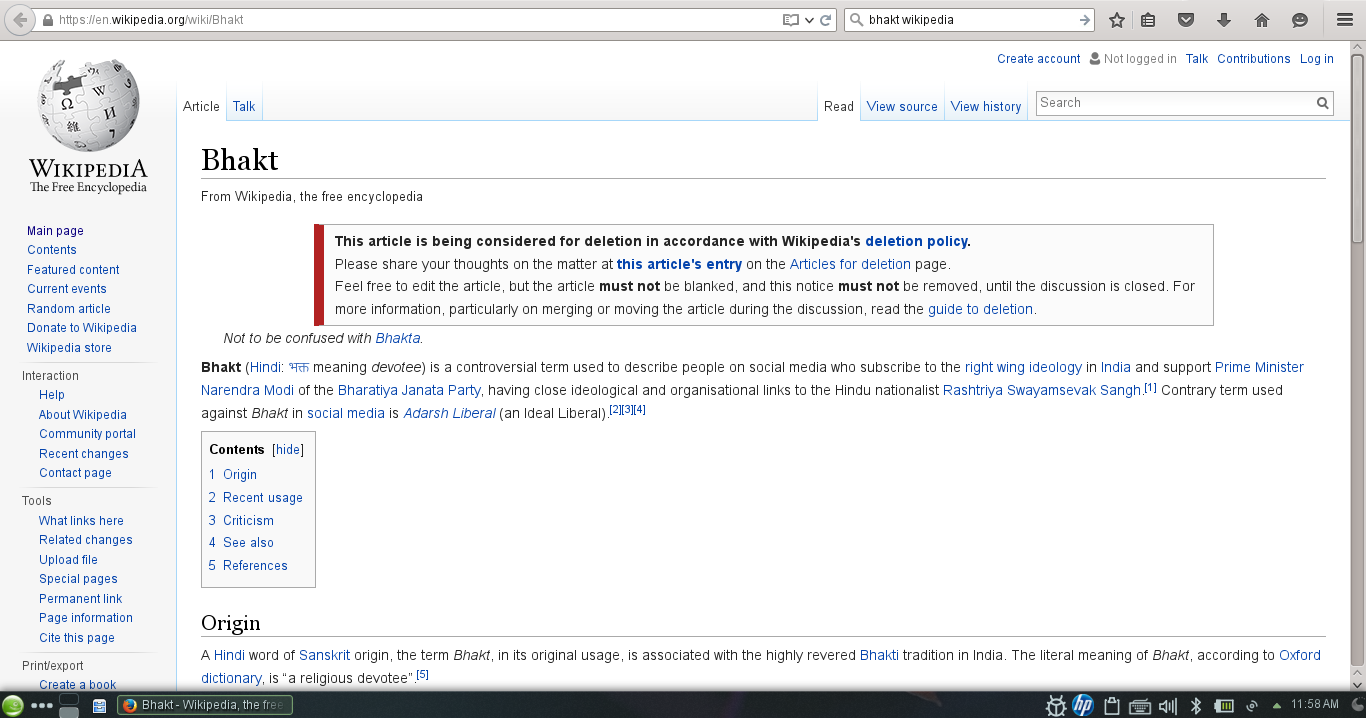Viewport: 1366px width, 718px height.
Task: Click the Firefox search bar text field
Action: coord(970,20)
